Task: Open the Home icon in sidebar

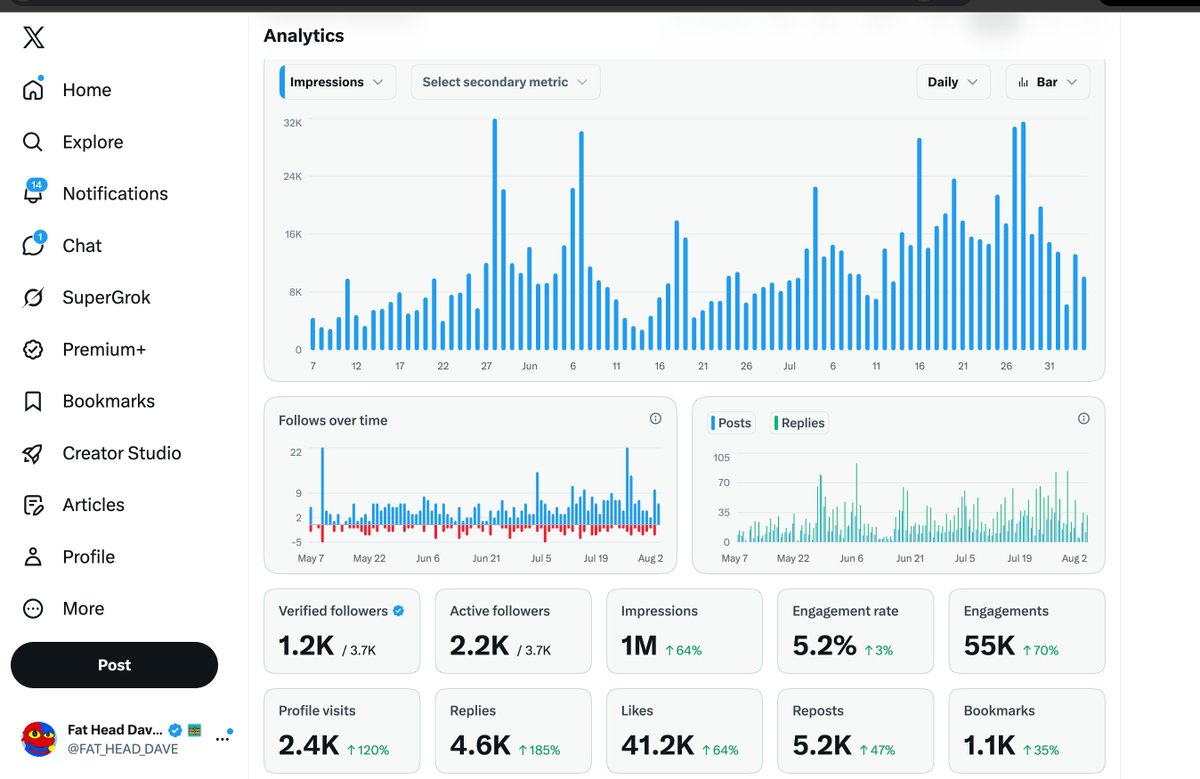Action: (x=33, y=90)
